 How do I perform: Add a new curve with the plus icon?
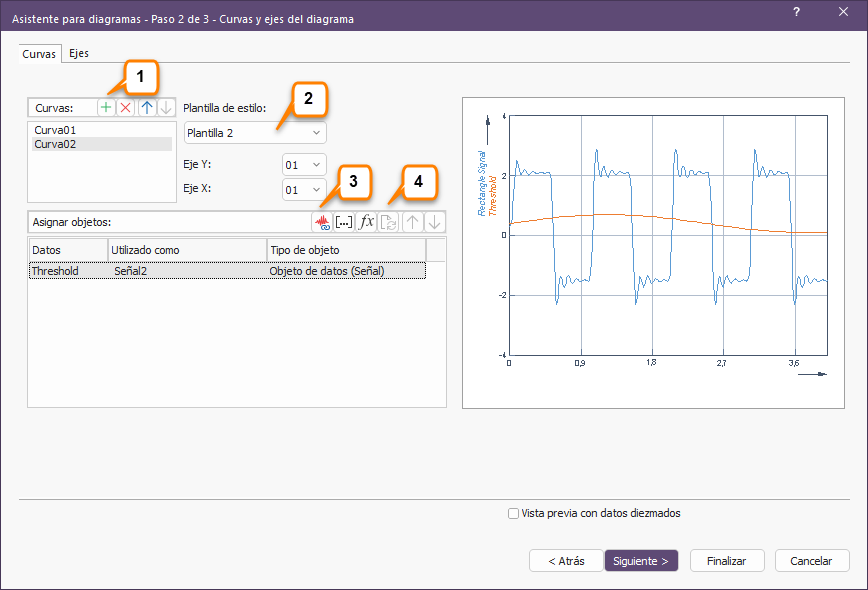pos(106,107)
